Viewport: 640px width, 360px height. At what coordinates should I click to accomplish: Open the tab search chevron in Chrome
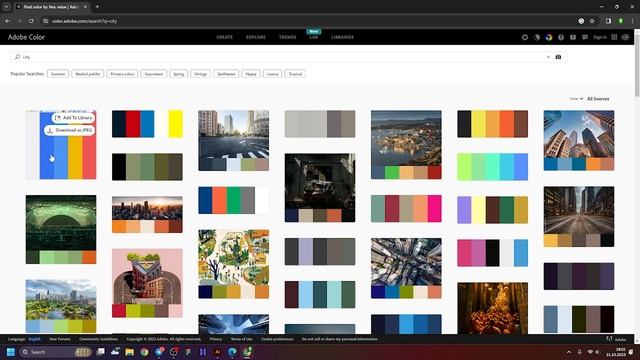pyautogui.click(x=7, y=7)
